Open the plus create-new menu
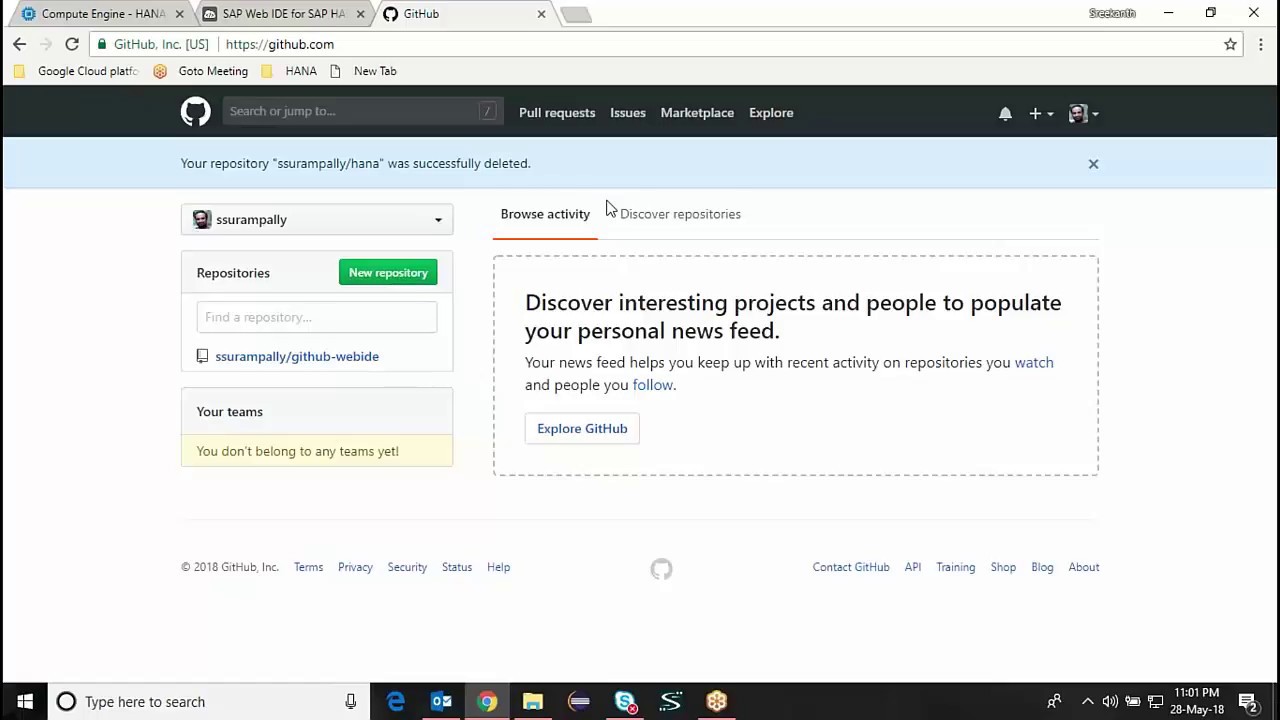The height and width of the screenshot is (720, 1280). (1041, 113)
